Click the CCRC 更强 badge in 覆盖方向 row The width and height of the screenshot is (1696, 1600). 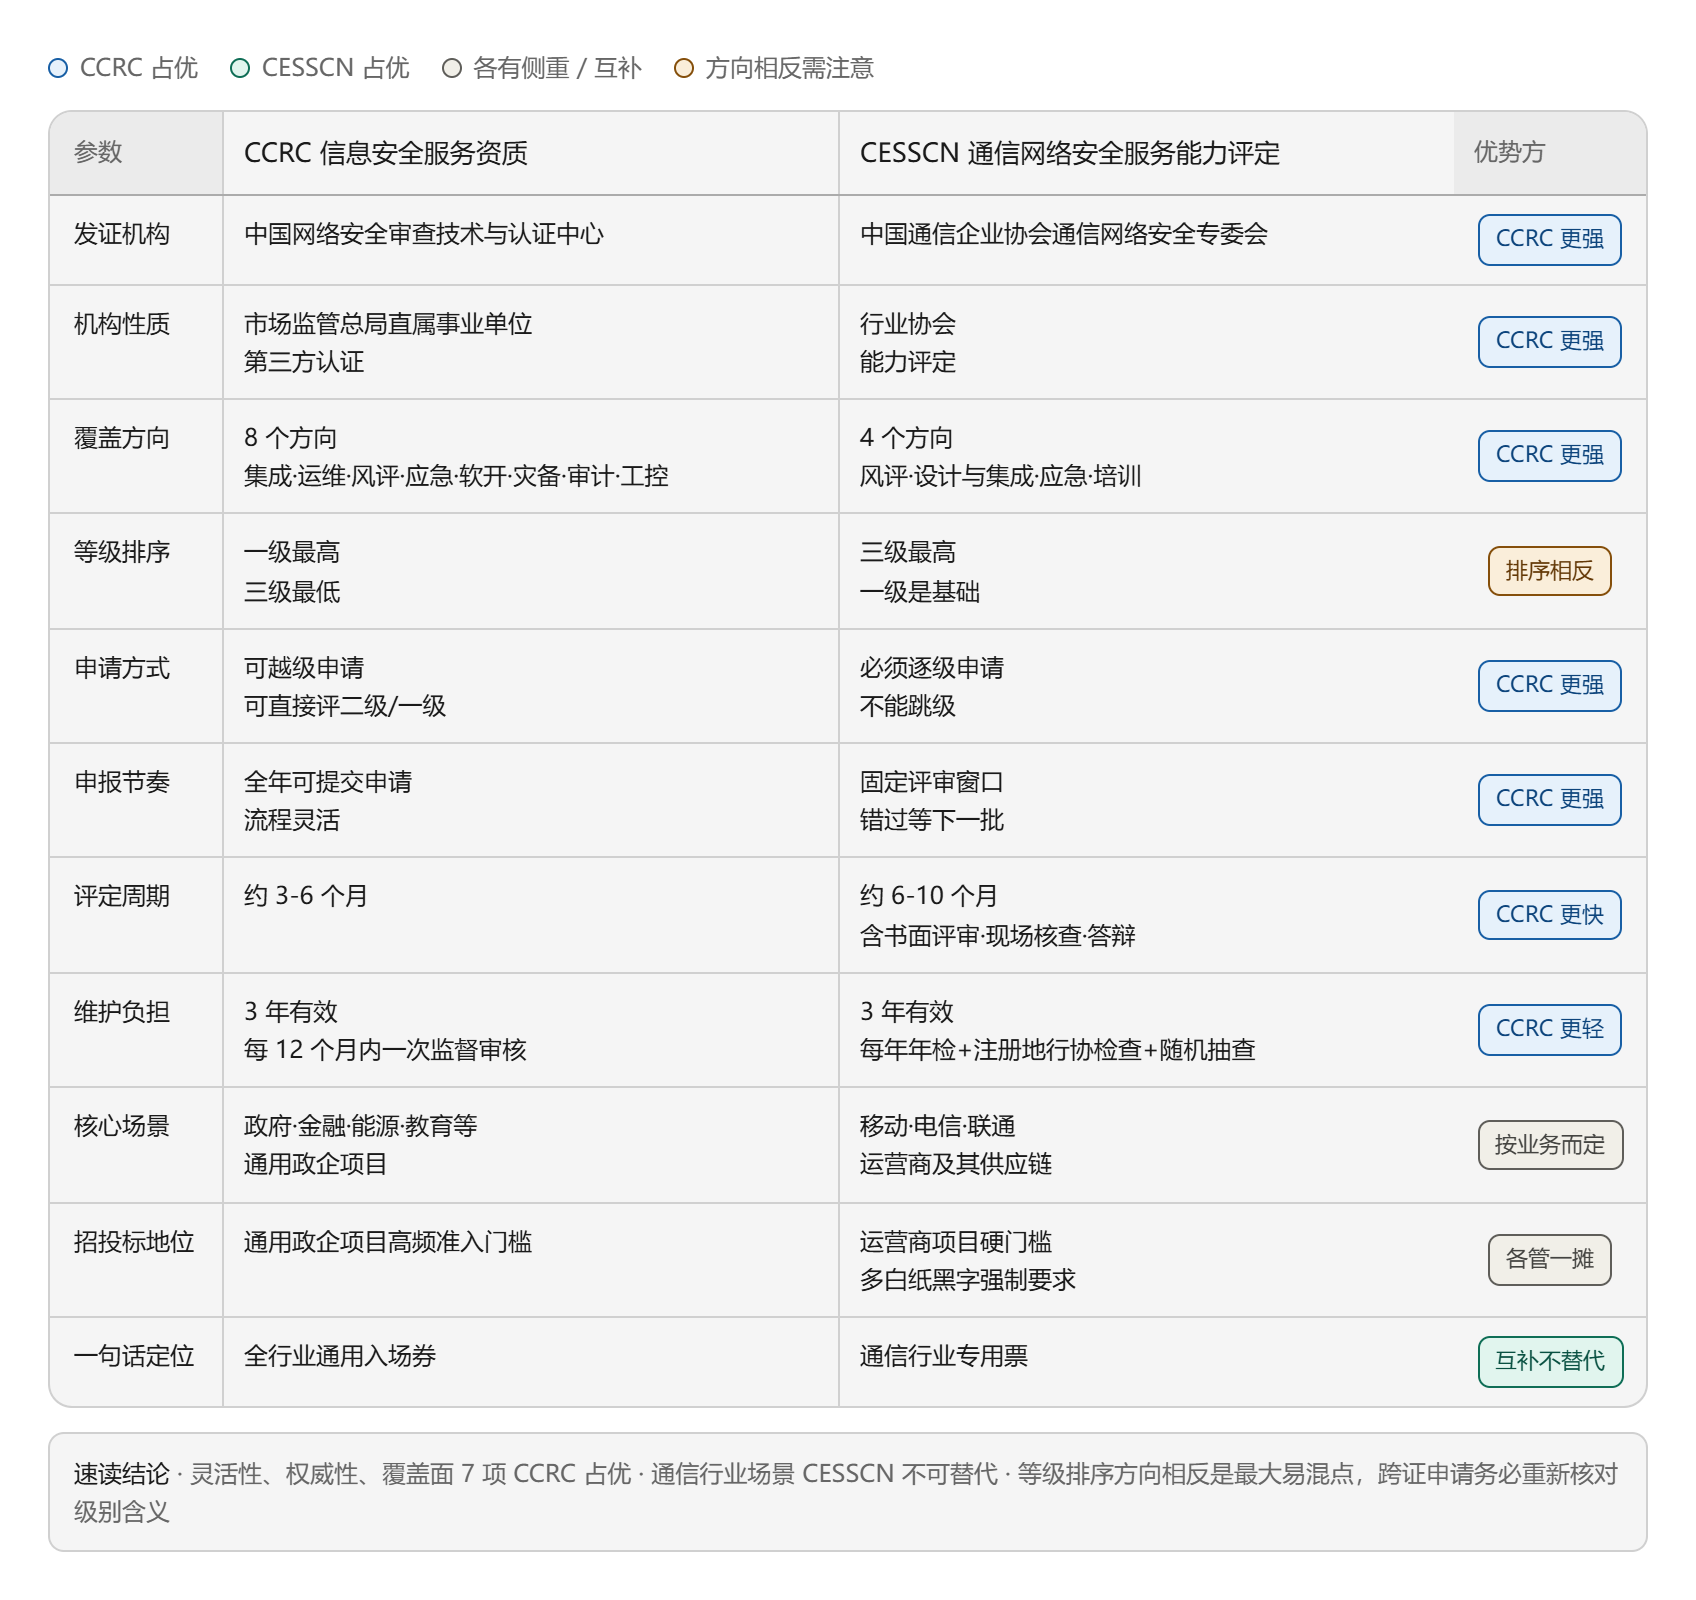tap(1549, 456)
